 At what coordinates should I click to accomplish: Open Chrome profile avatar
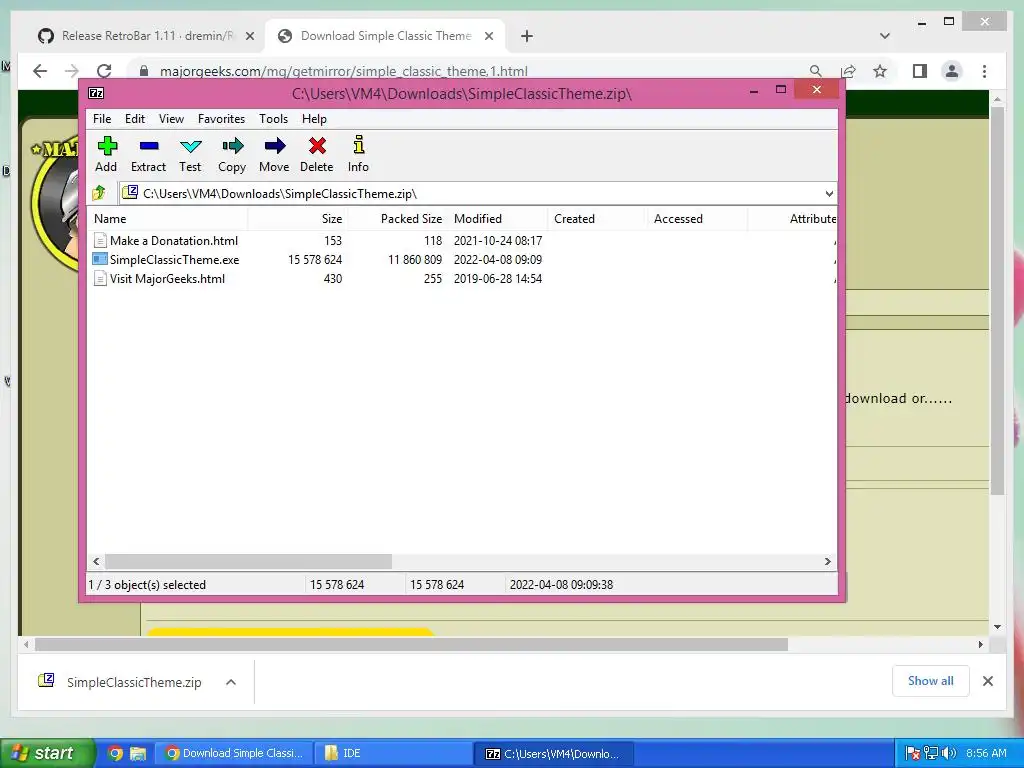pos(952,71)
